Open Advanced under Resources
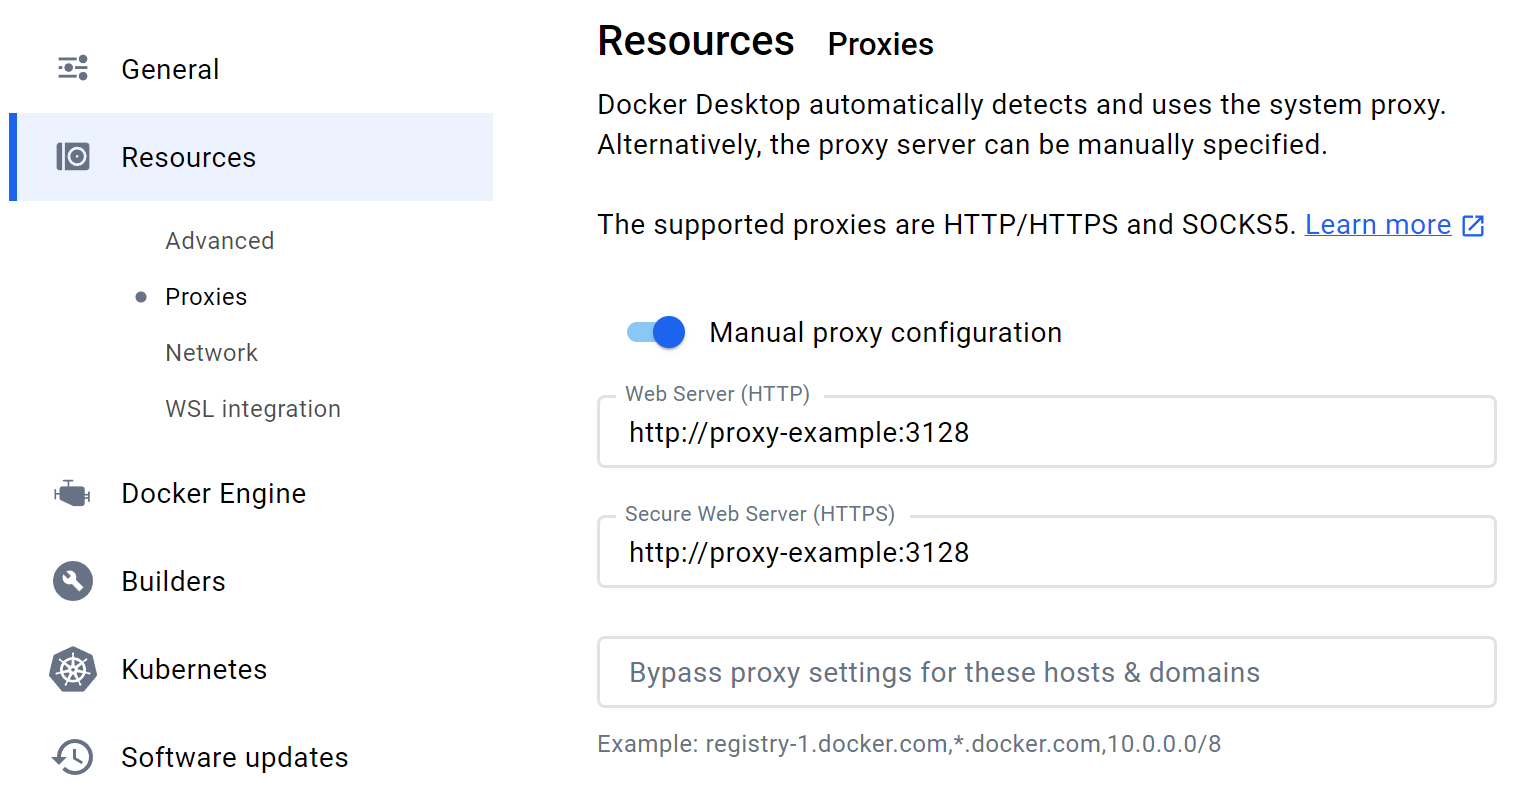1536x802 pixels. (220, 241)
